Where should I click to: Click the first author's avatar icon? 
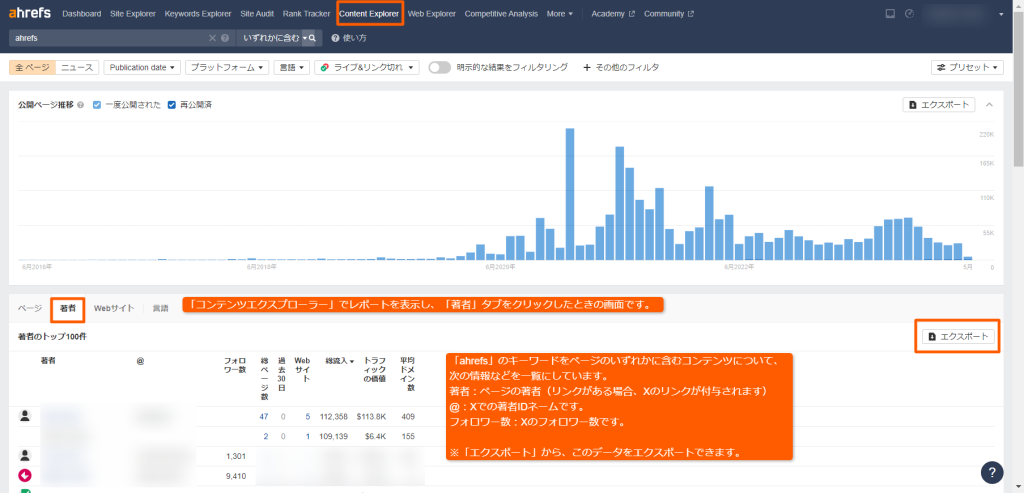(25, 416)
